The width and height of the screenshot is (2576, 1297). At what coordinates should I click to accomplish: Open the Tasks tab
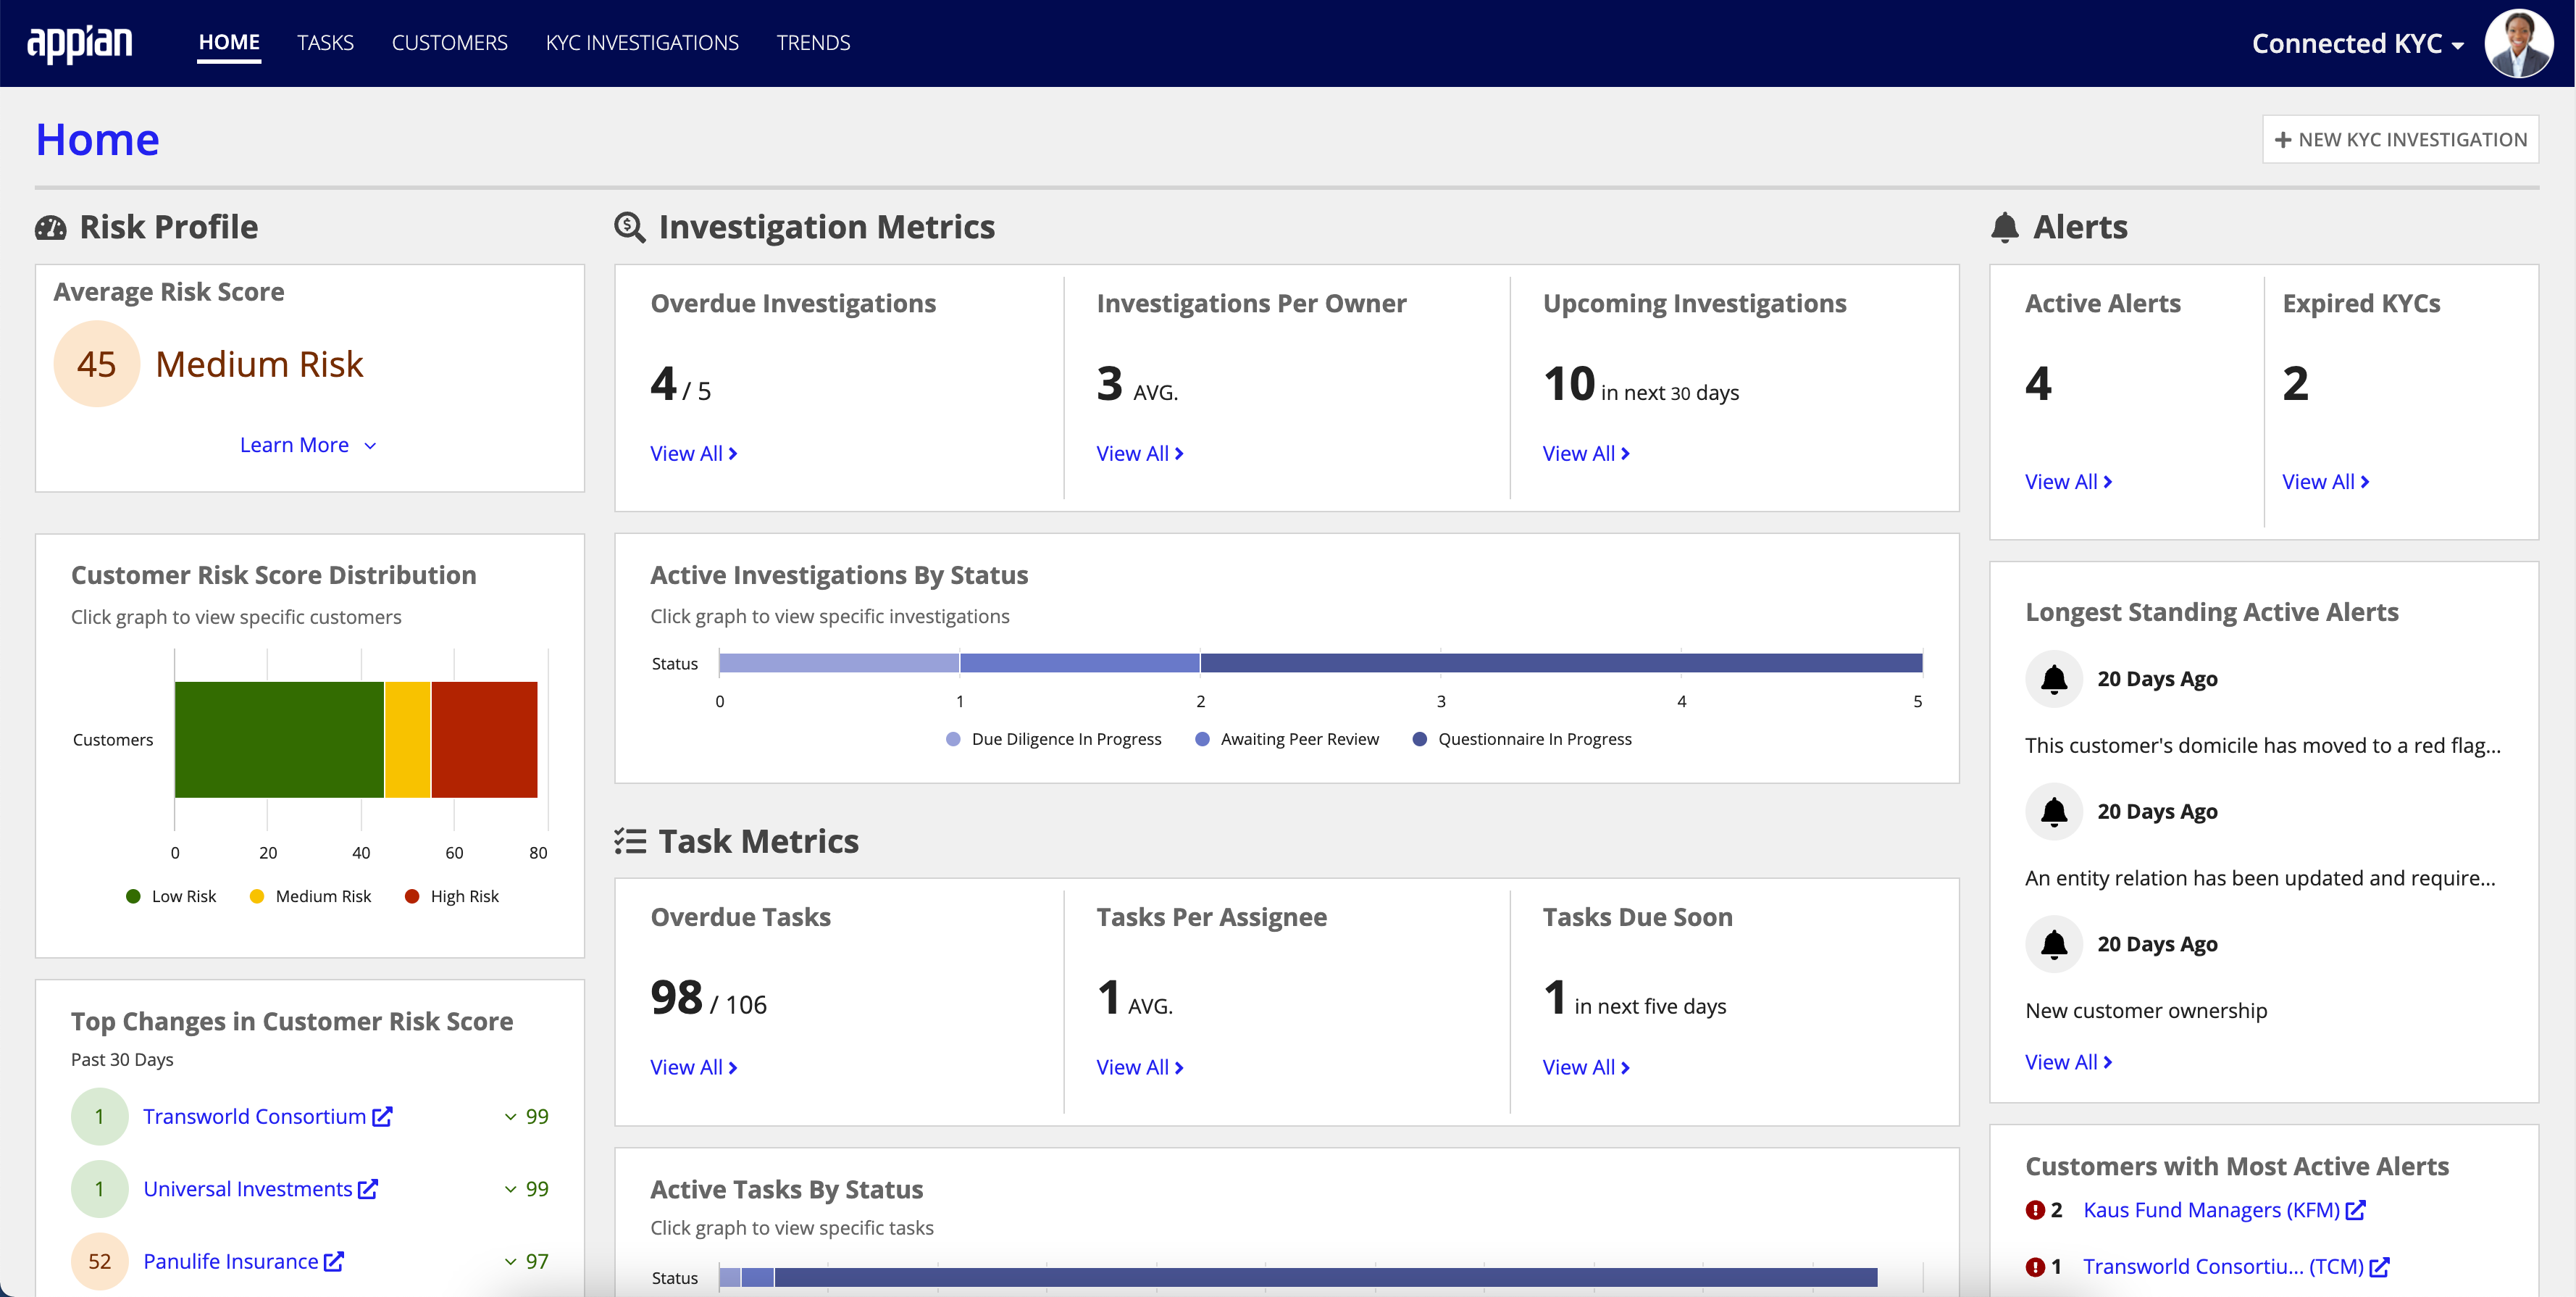(325, 43)
